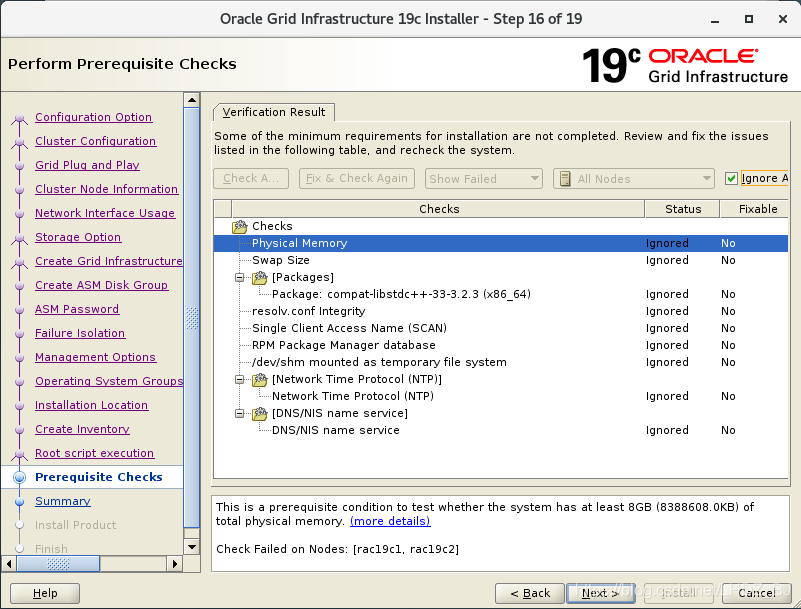Image resolution: width=801 pixels, height=609 pixels.
Task: Click the vertical scrollbar down arrow
Action: [193, 546]
